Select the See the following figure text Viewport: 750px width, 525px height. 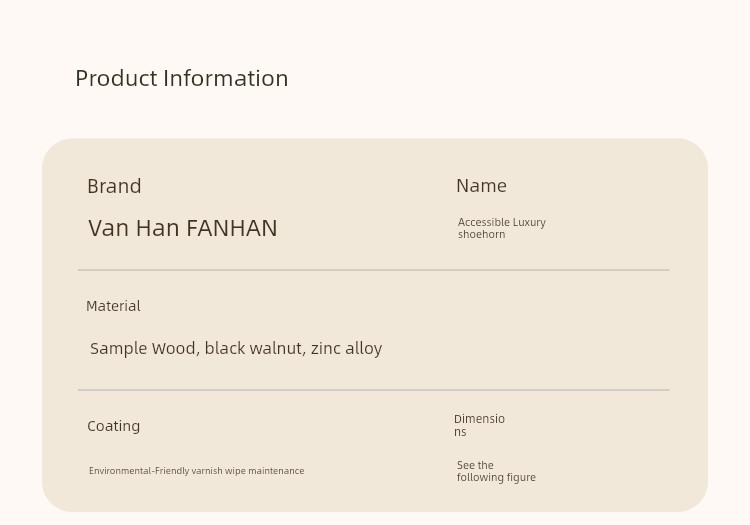pyautogui.click(x=496, y=471)
